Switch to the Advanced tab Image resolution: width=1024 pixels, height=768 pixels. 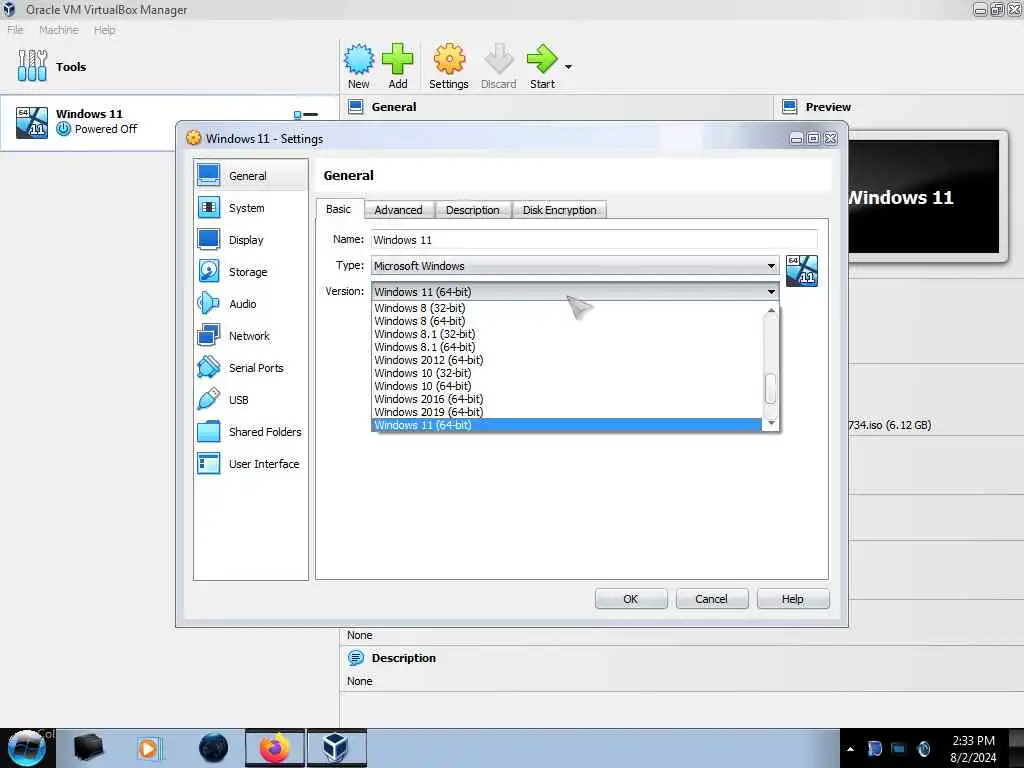point(398,210)
